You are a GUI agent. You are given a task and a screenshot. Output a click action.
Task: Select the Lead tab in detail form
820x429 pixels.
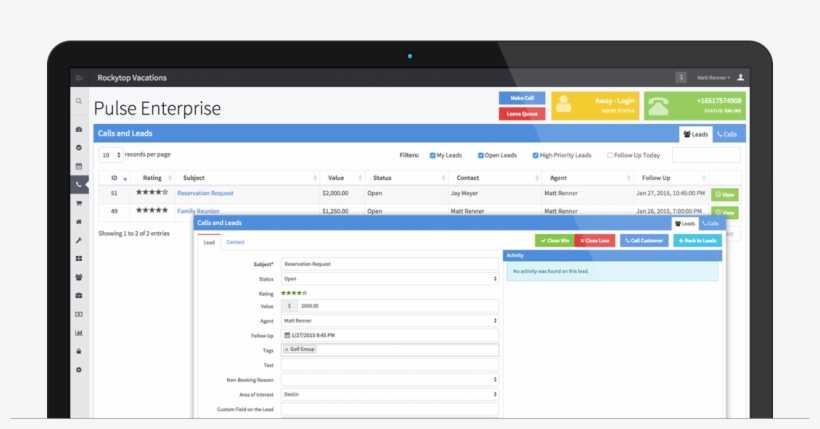(209, 242)
